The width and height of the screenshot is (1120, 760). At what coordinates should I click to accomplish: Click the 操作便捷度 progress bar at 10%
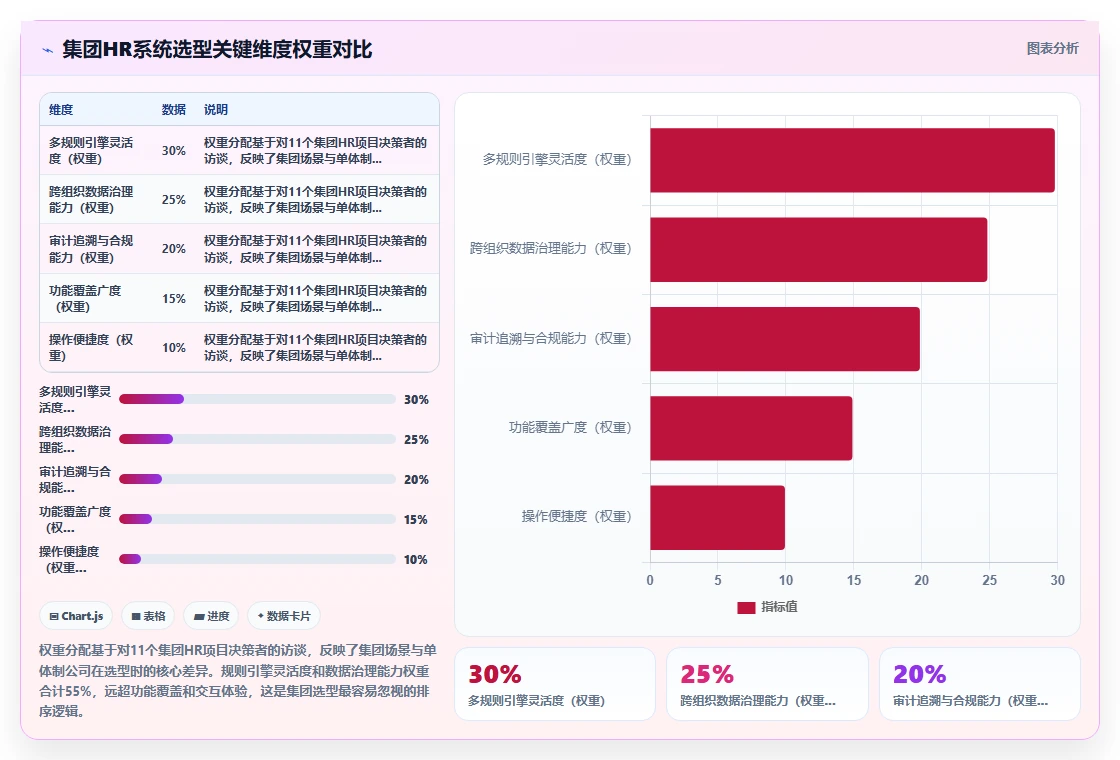tap(257, 559)
